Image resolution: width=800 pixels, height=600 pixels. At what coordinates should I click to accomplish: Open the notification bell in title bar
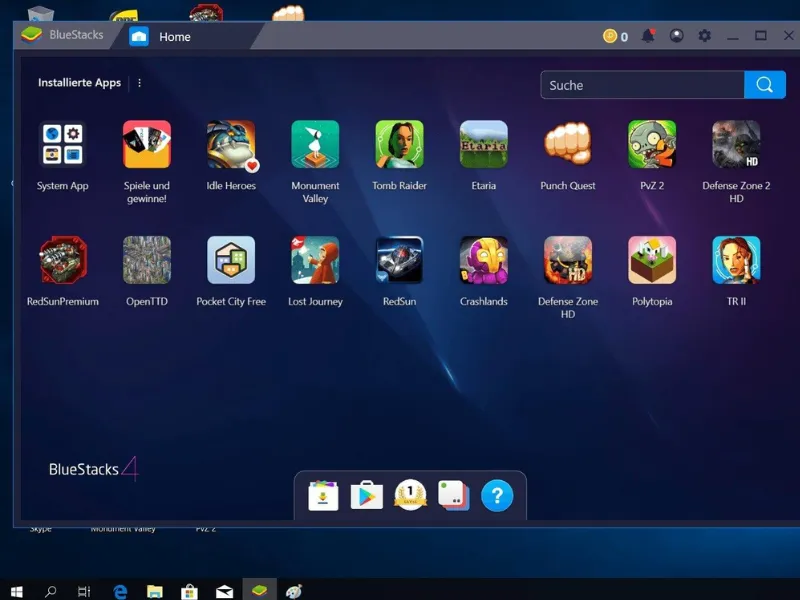point(648,36)
